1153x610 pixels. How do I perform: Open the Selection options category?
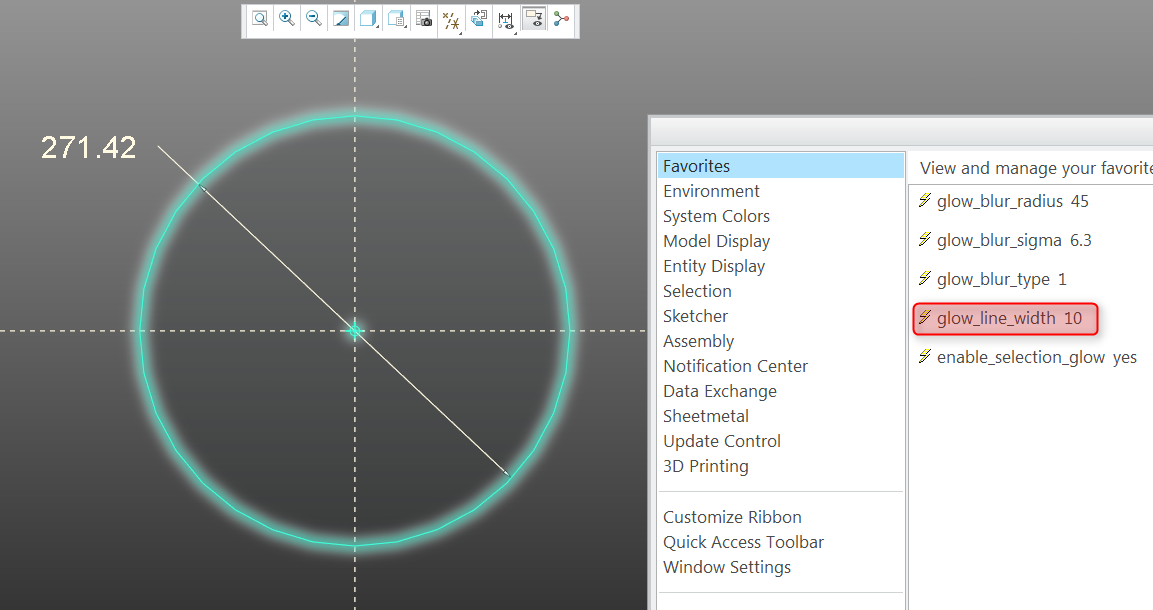pos(697,291)
